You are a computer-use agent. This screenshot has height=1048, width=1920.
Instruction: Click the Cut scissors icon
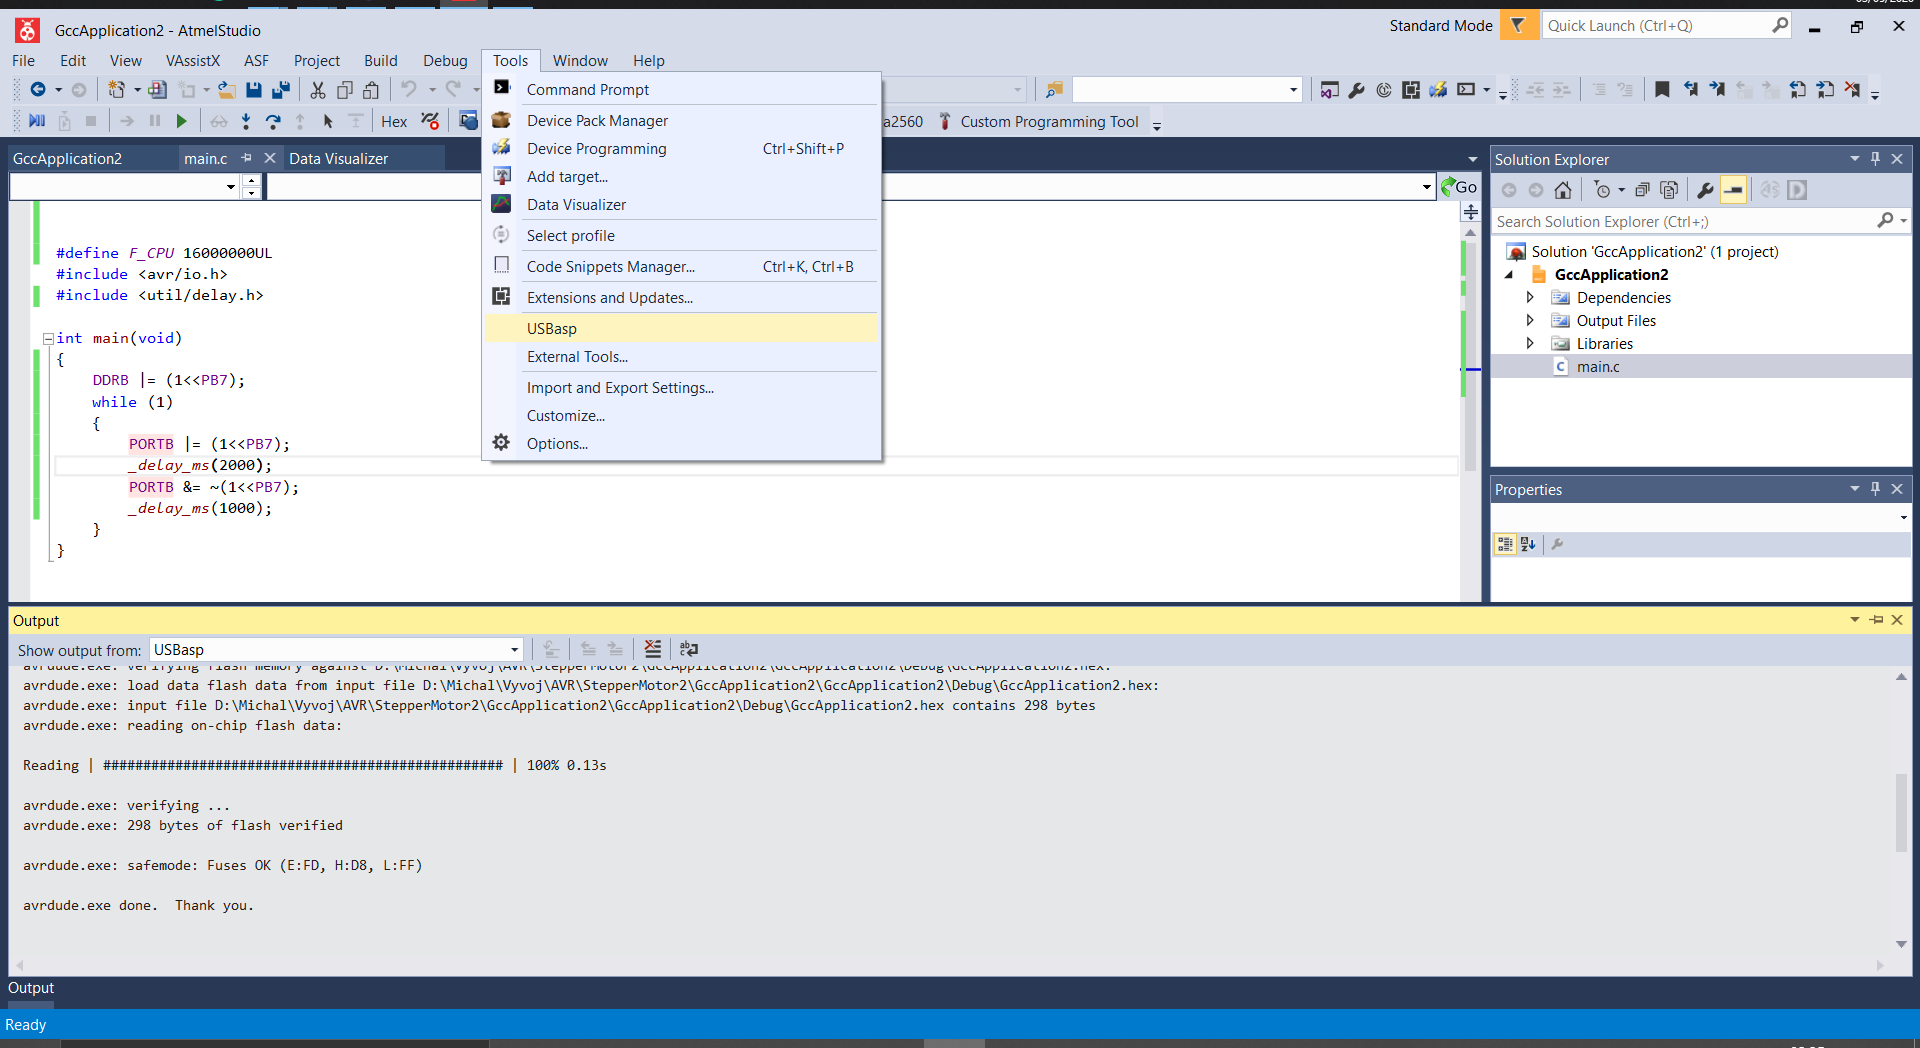pyautogui.click(x=318, y=90)
